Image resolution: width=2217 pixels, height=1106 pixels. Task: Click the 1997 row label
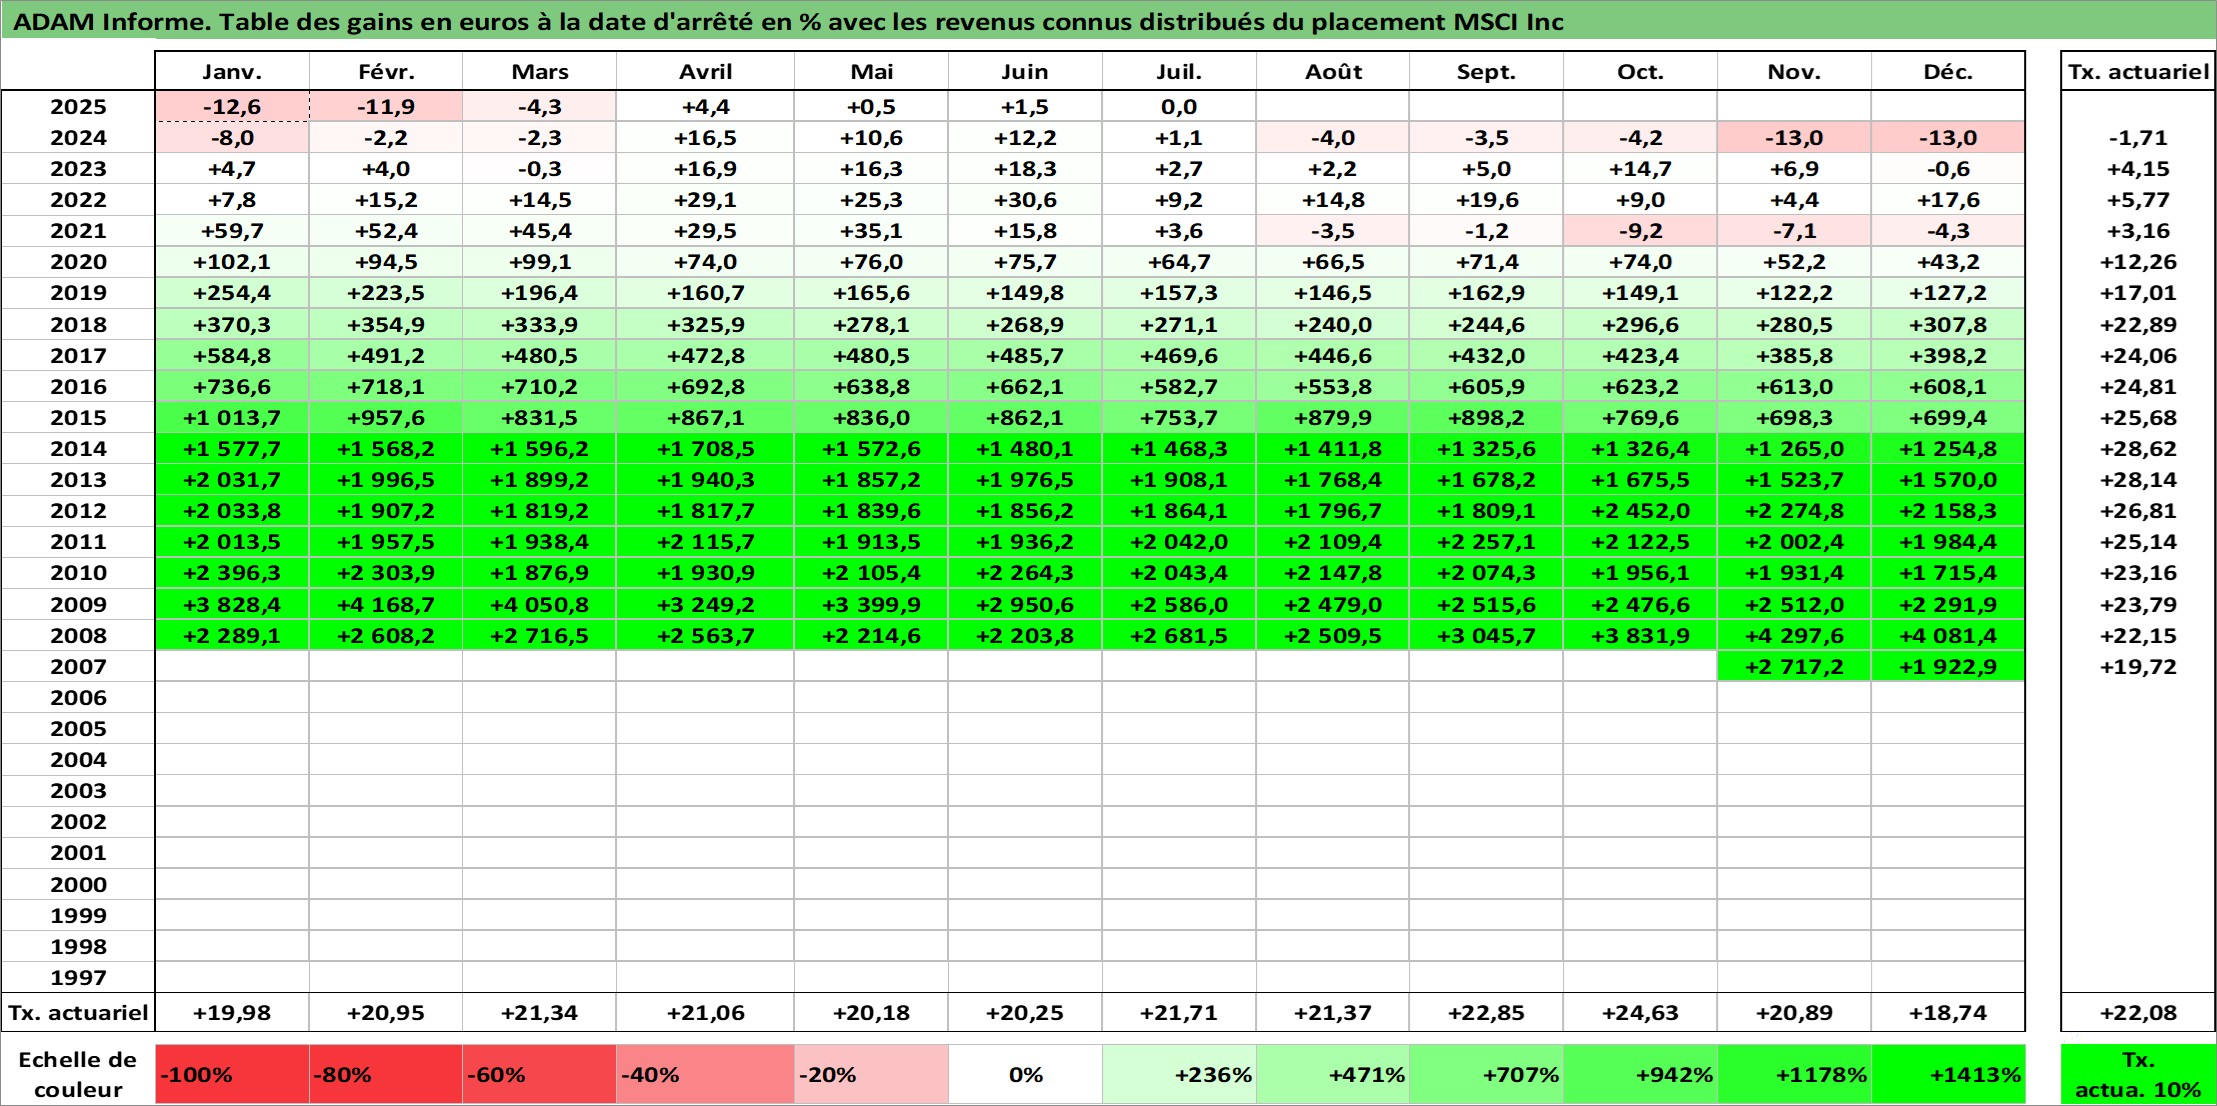(78, 977)
